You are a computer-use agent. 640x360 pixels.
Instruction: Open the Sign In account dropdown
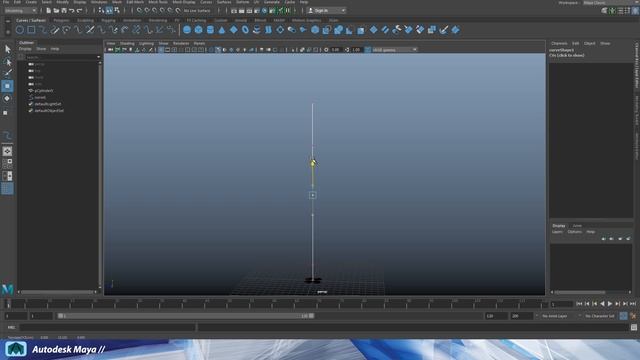(327, 11)
